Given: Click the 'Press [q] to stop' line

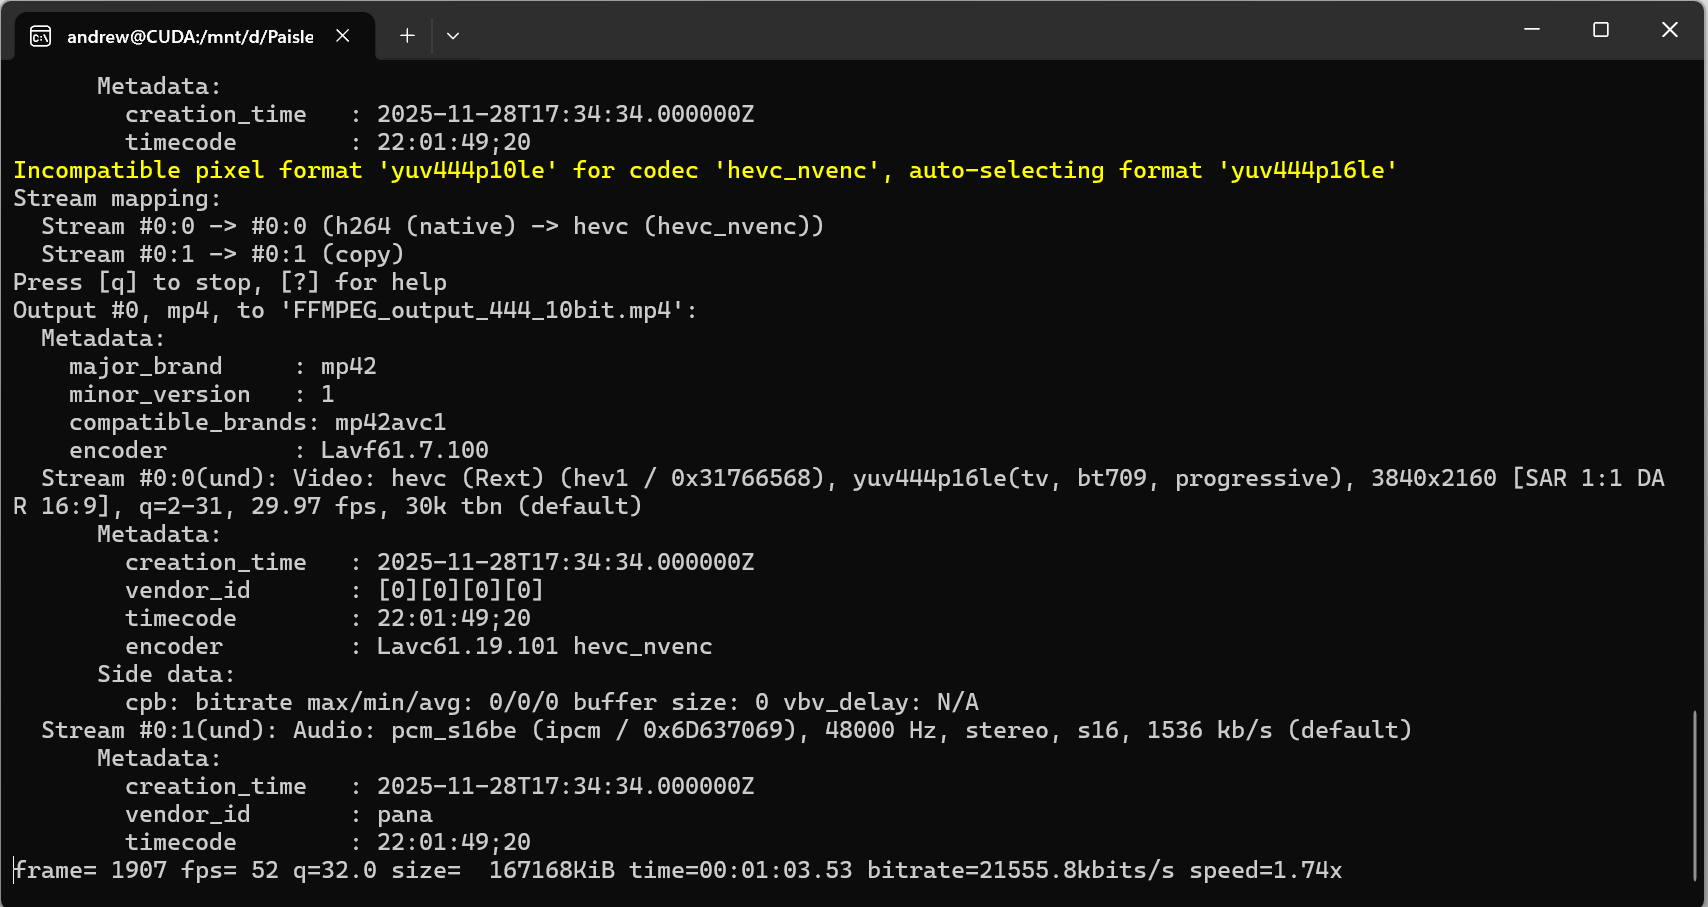Looking at the screenshot, I should (x=229, y=282).
